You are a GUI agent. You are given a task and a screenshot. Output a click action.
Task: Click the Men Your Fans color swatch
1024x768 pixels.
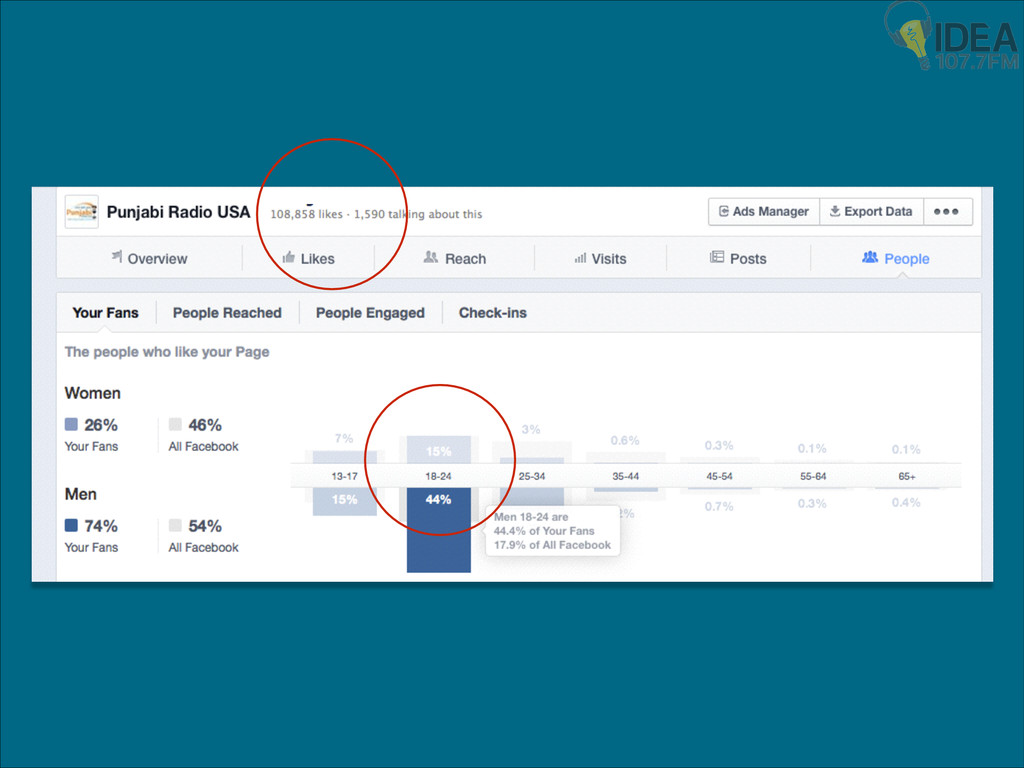click(x=71, y=525)
